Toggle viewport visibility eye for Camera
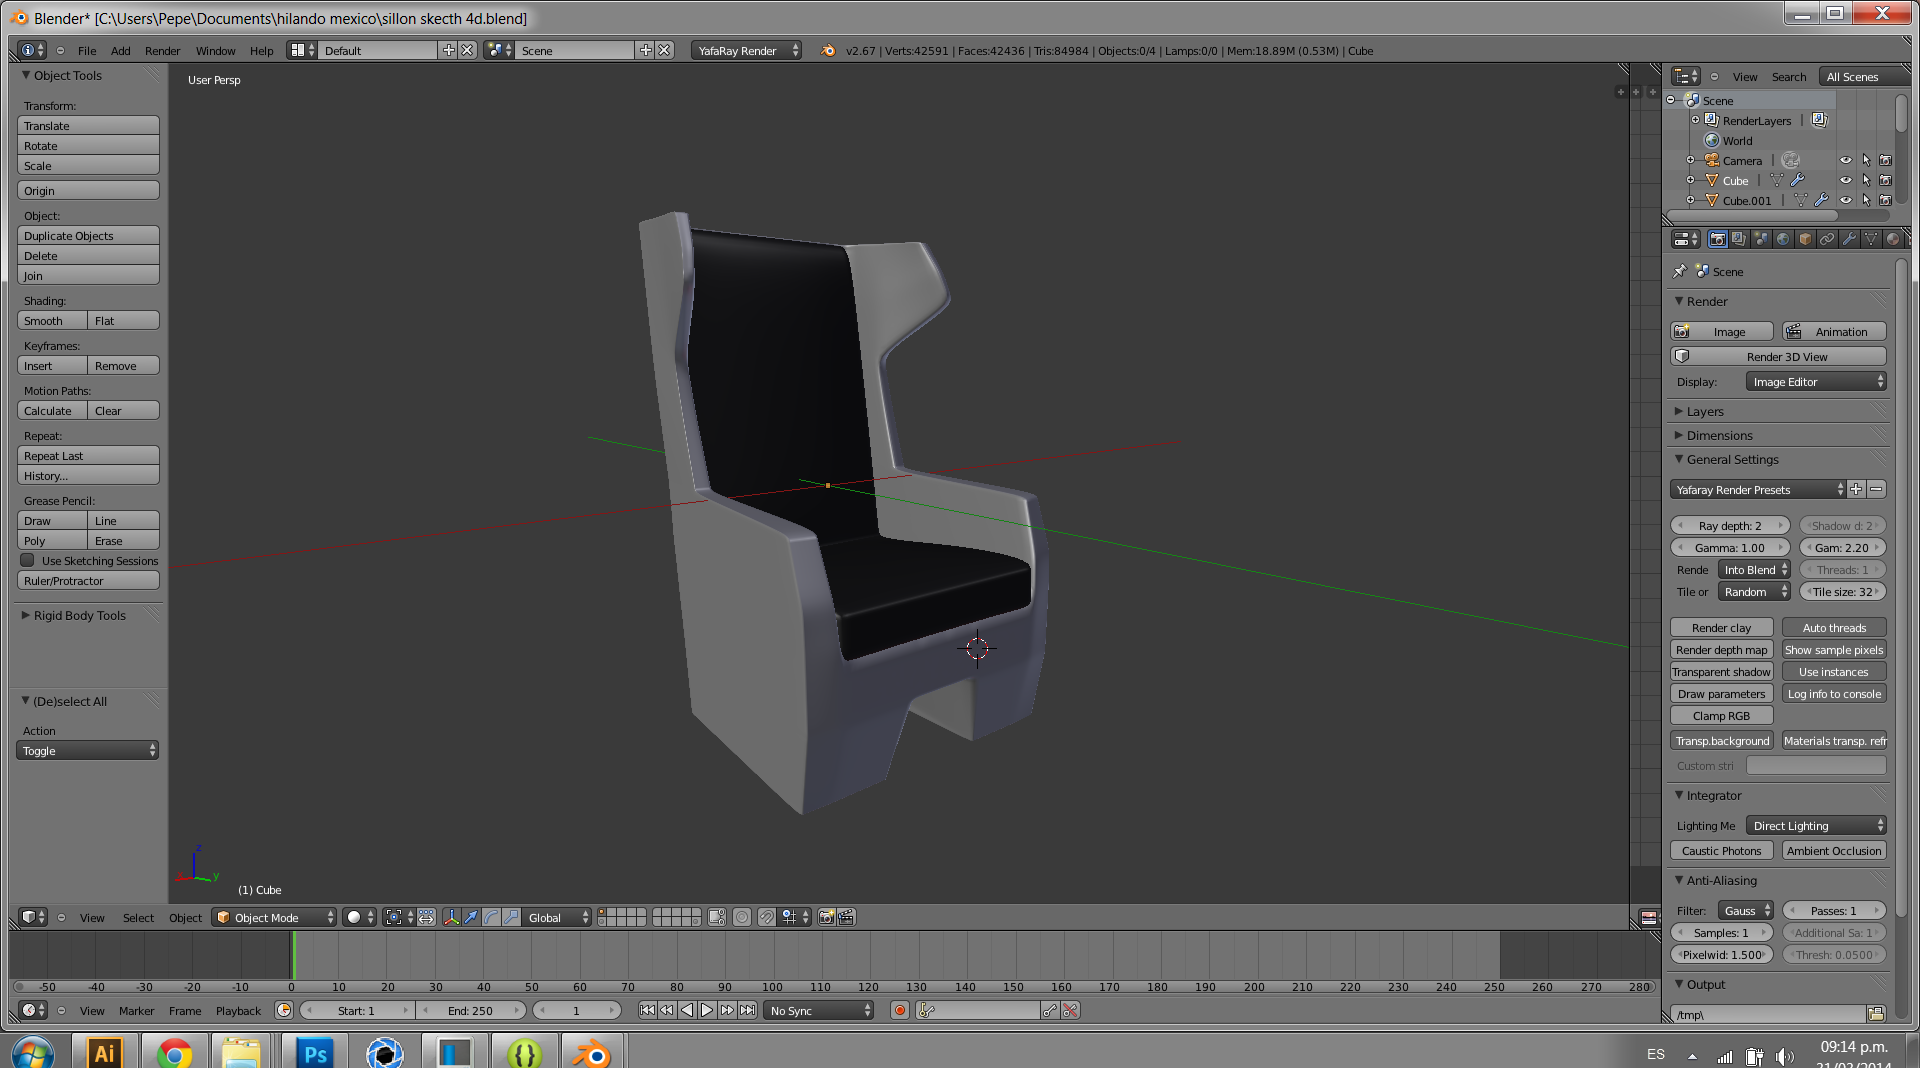1920x1068 pixels. pos(1846,160)
